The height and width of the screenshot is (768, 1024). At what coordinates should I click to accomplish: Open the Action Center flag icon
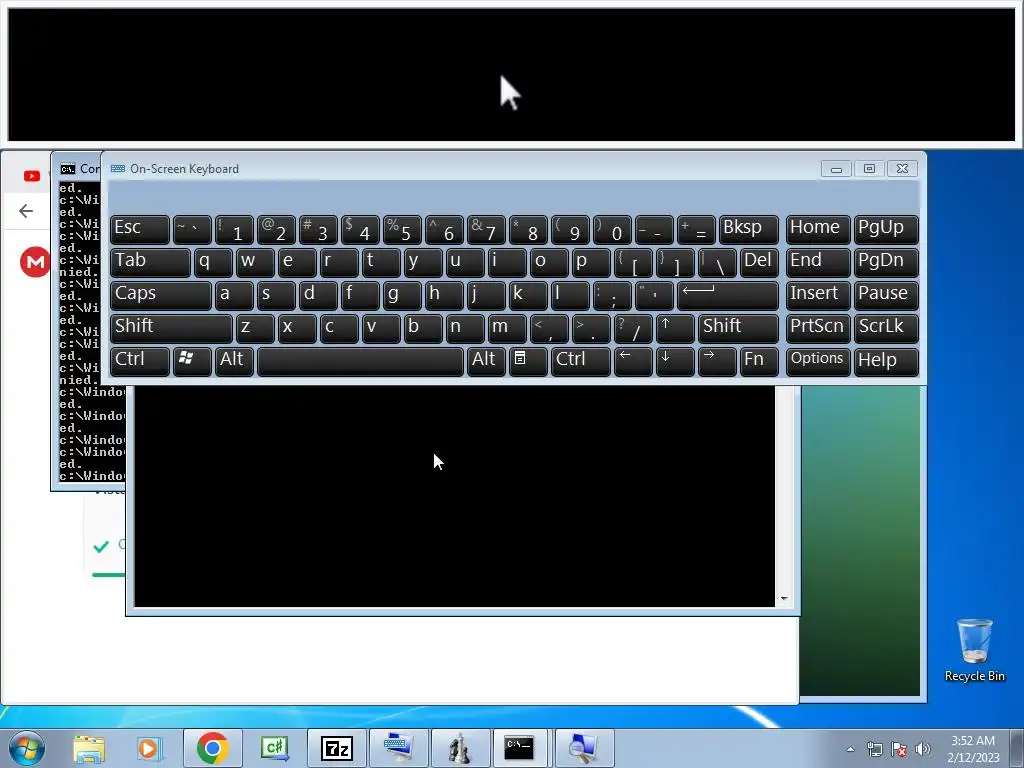tap(899, 749)
